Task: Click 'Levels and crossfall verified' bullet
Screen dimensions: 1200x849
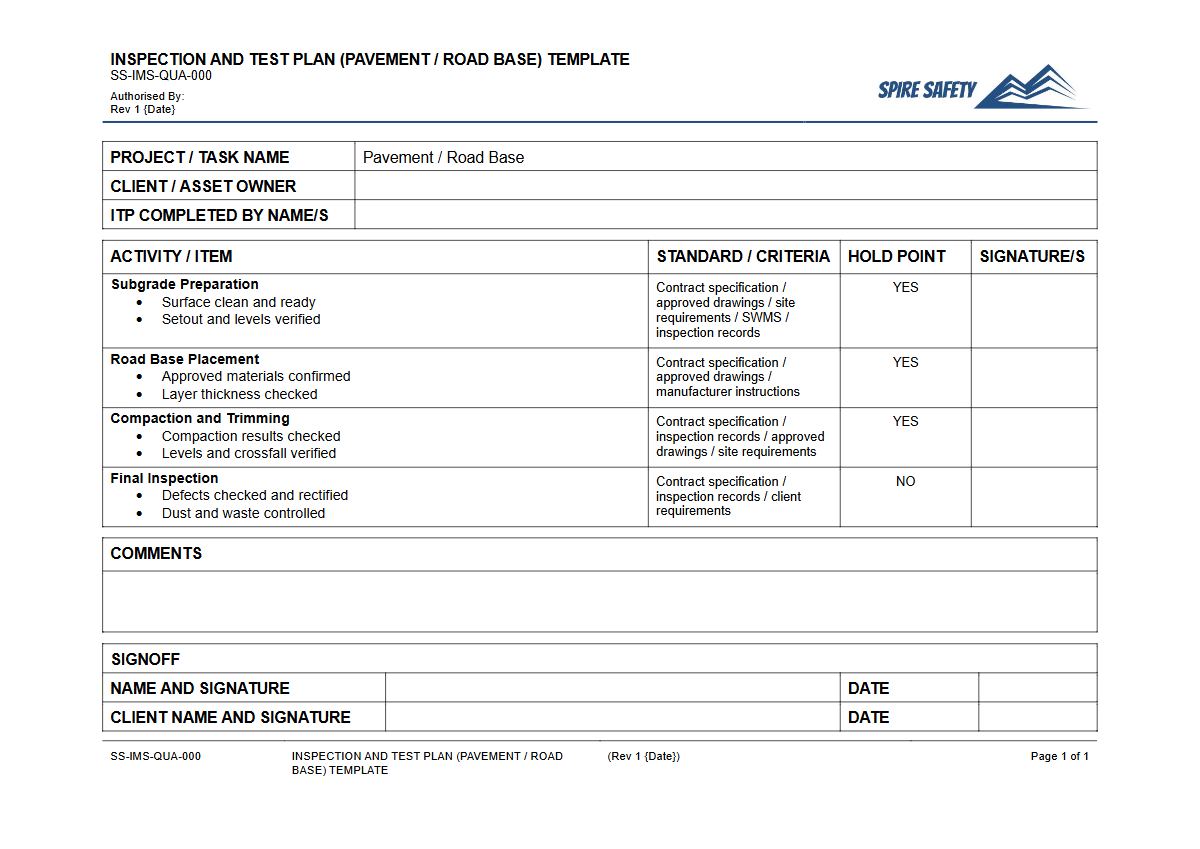Action: click(249, 453)
